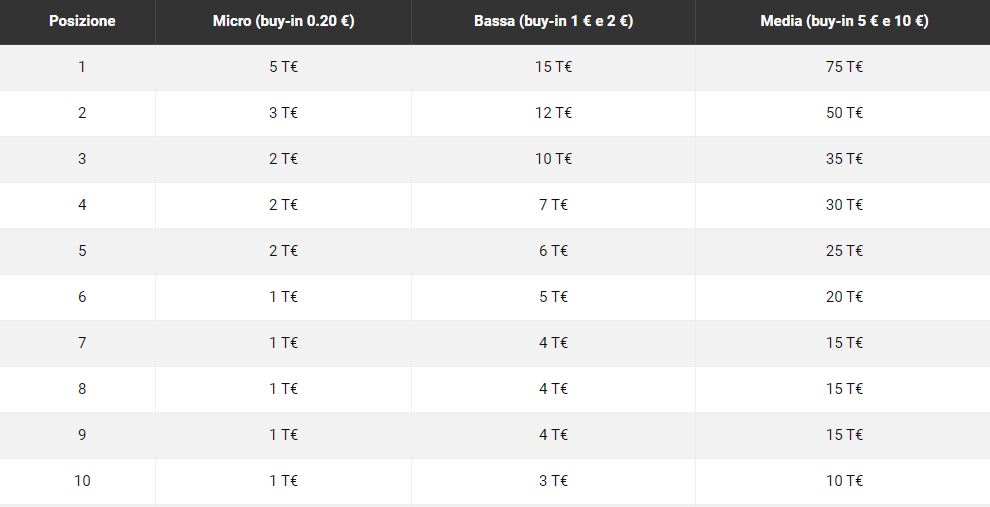The width and height of the screenshot is (990, 507).
Task: Click the Posizione column header
Action: pyautogui.click(x=82, y=21)
